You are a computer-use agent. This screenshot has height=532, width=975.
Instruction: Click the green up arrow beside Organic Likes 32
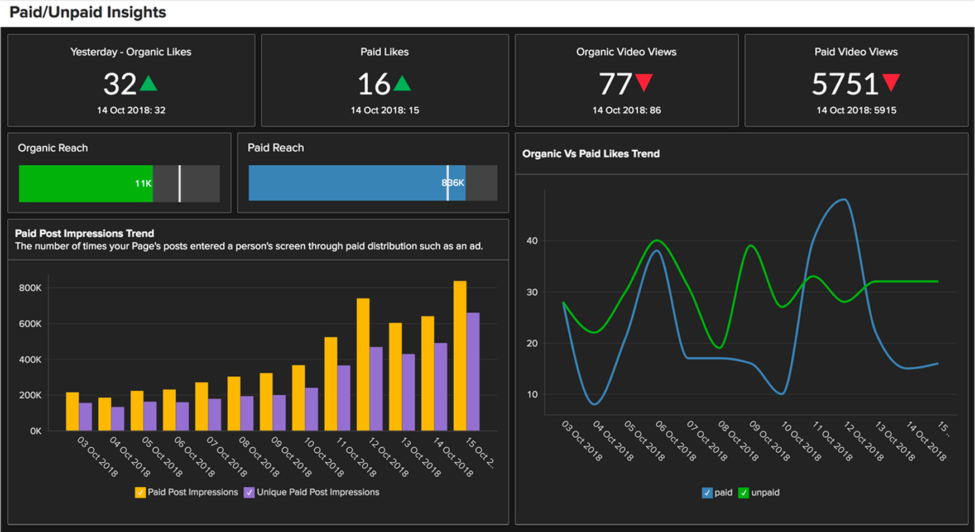coord(148,83)
